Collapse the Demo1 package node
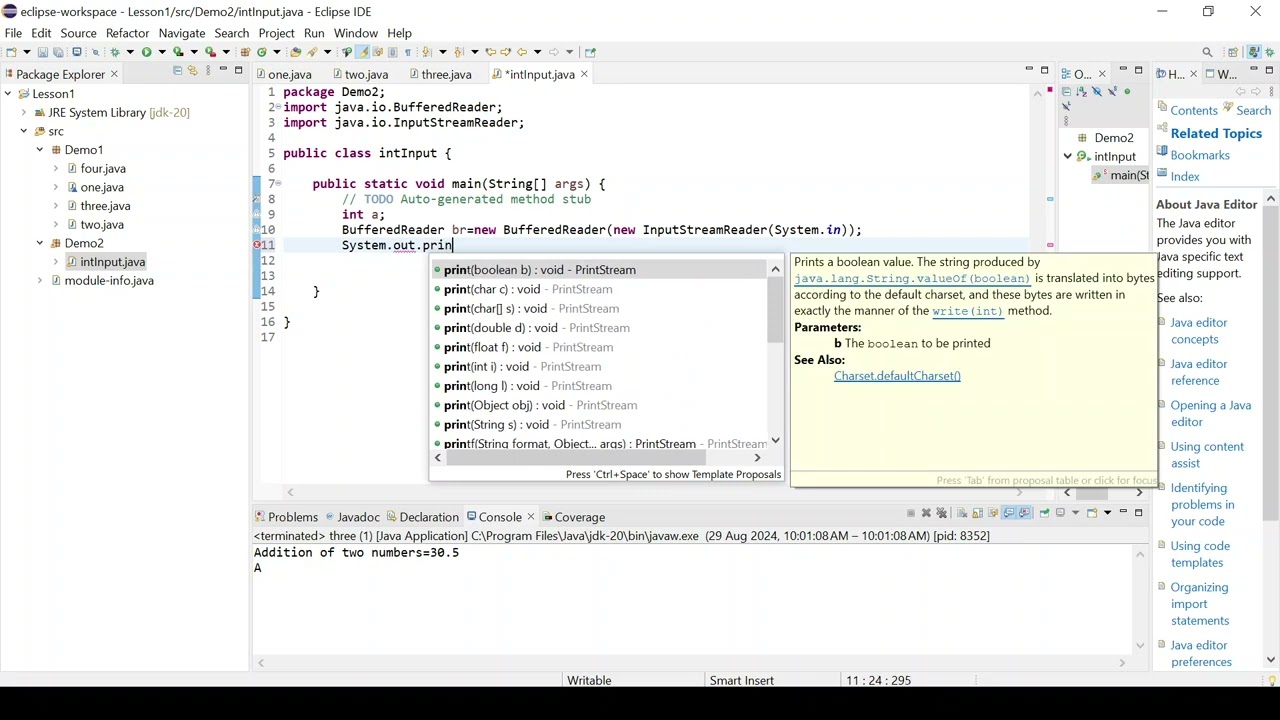Image resolution: width=1280 pixels, height=720 pixels. (40, 150)
